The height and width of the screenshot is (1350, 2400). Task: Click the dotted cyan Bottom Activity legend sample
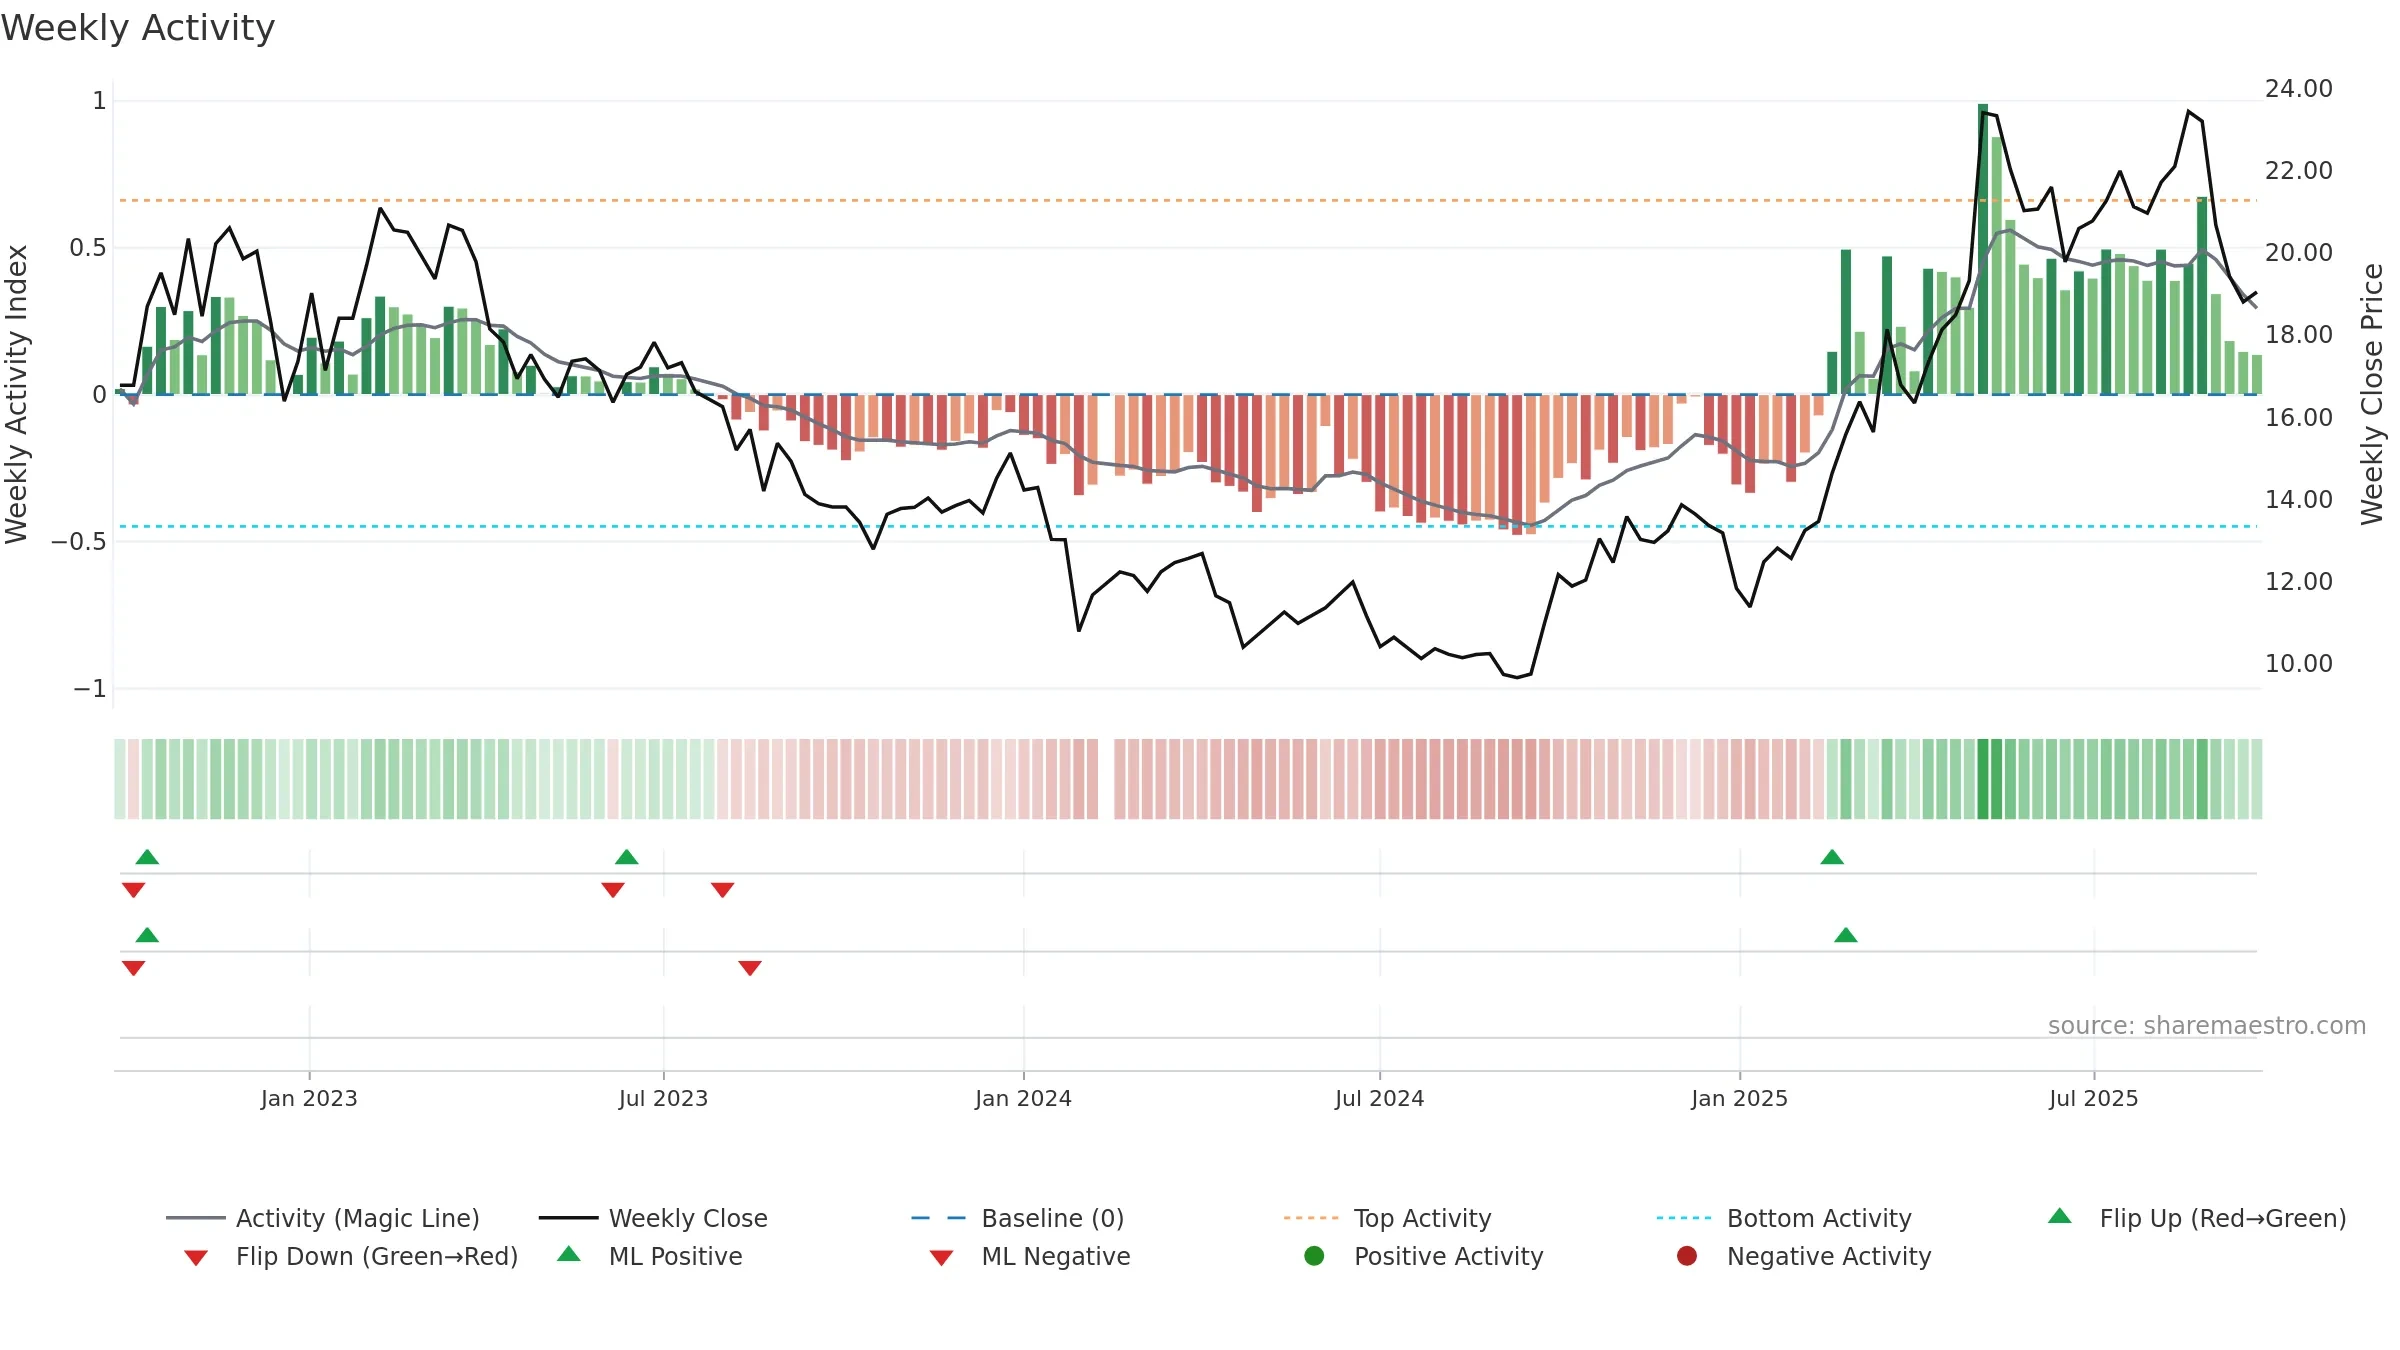(x=1684, y=1218)
